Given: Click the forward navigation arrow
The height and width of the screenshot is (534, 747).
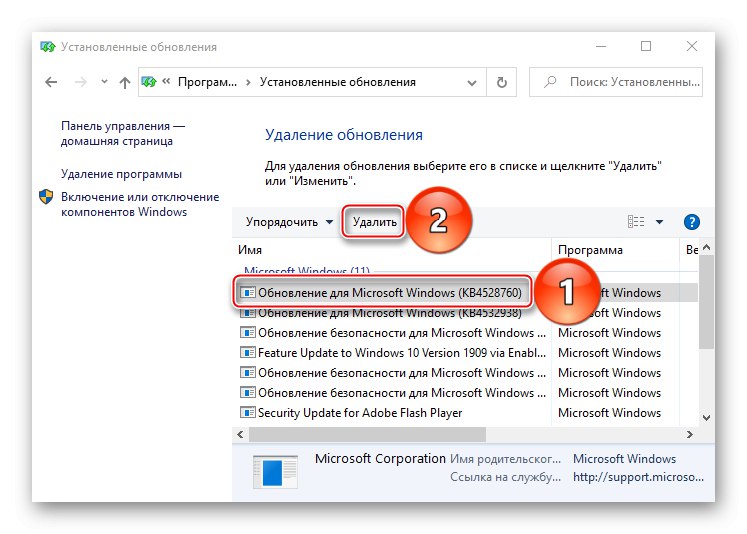Looking at the screenshot, I should 81,82.
